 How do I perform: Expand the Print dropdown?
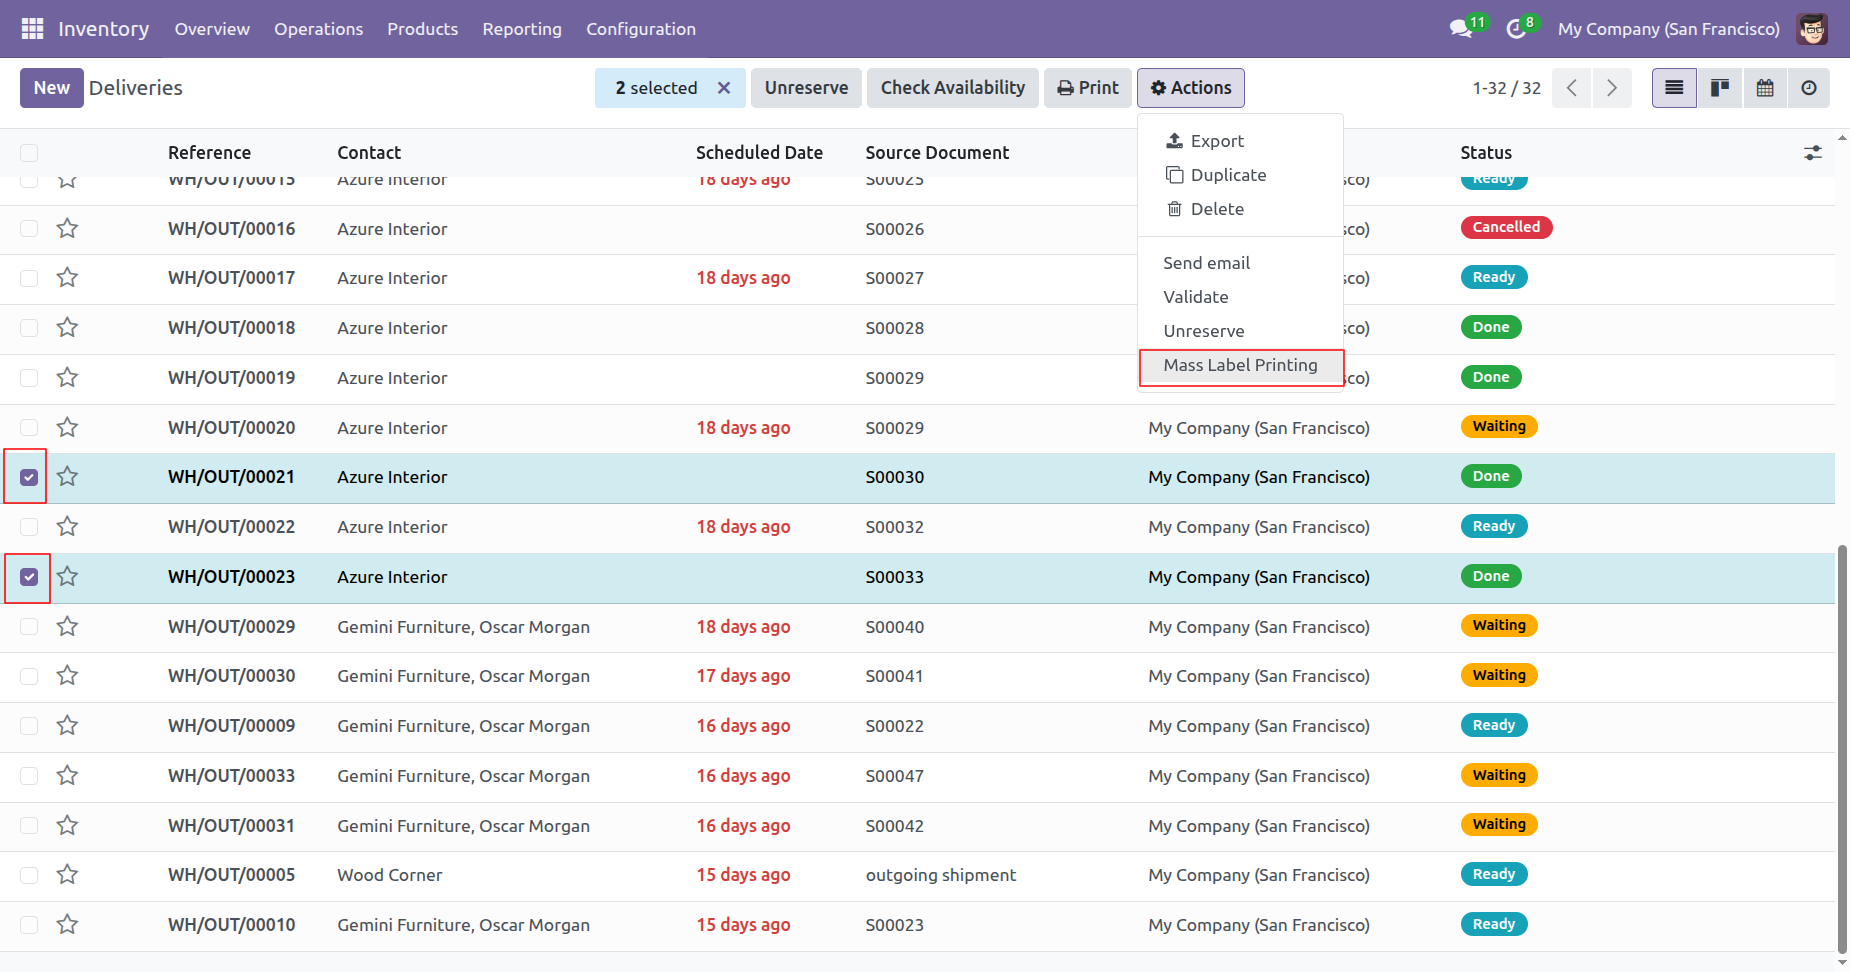[1088, 88]
